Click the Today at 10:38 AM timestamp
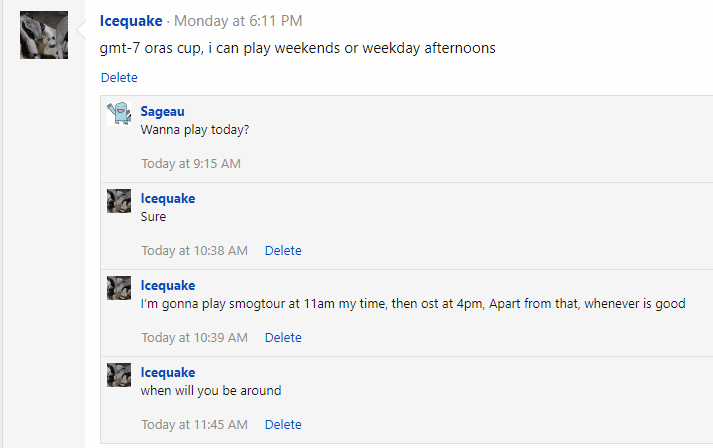 pyautogui.click(x=194, y=250)
